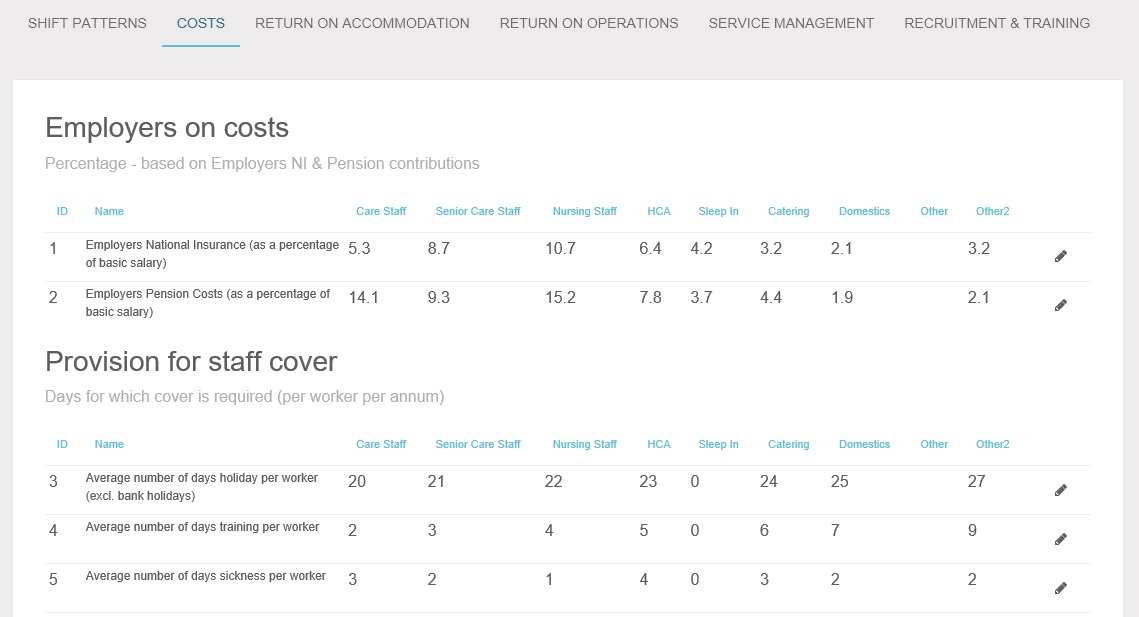Screen dimensions: 1139x617
Task: Click Catering holiday days value 24
Action: click(769, 482)
